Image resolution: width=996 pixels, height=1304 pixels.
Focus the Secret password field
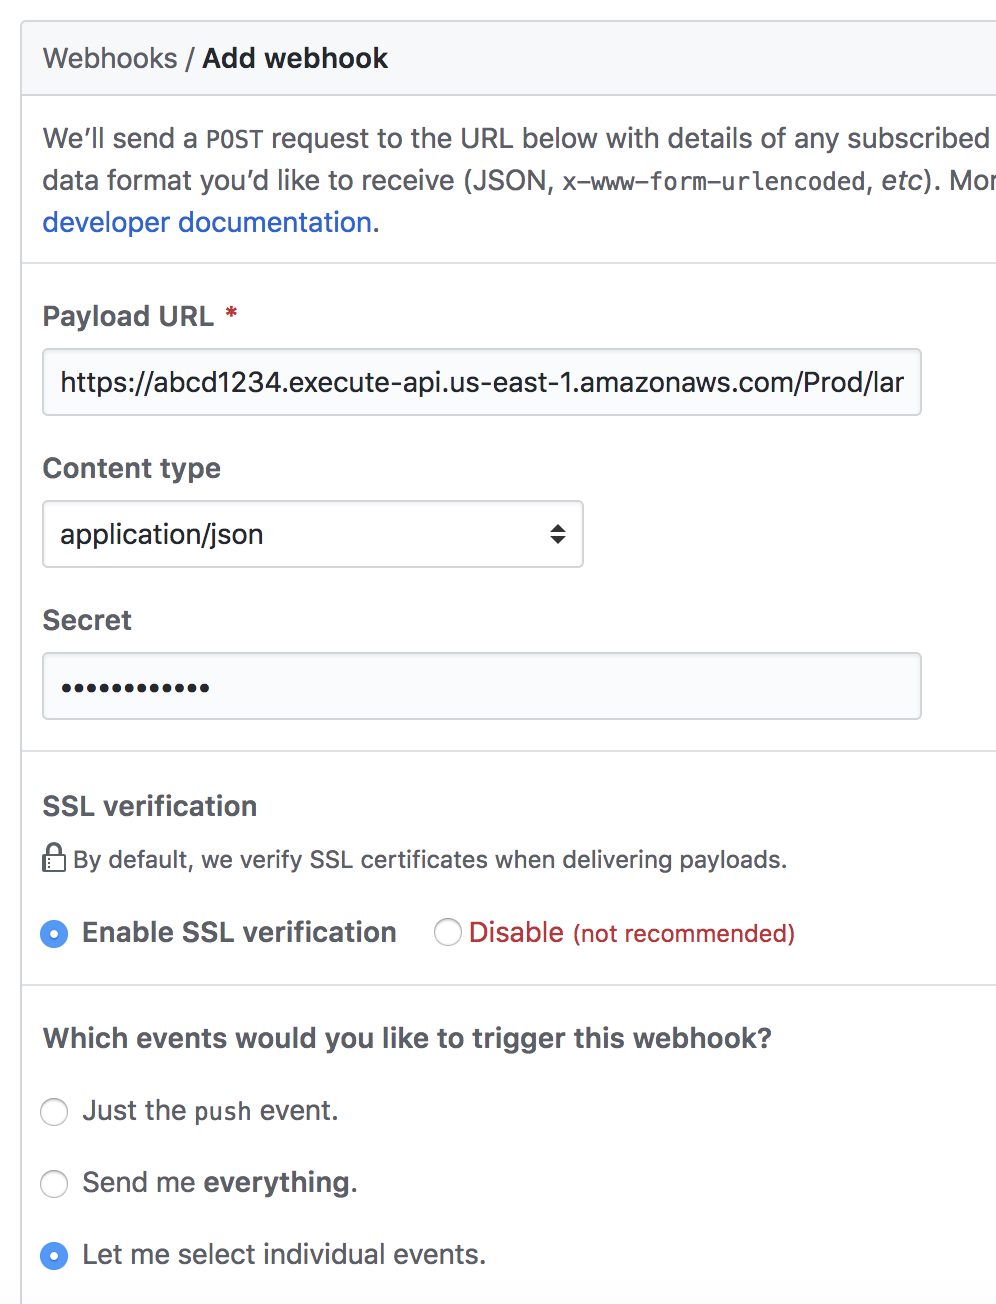[x=481, y=686]
